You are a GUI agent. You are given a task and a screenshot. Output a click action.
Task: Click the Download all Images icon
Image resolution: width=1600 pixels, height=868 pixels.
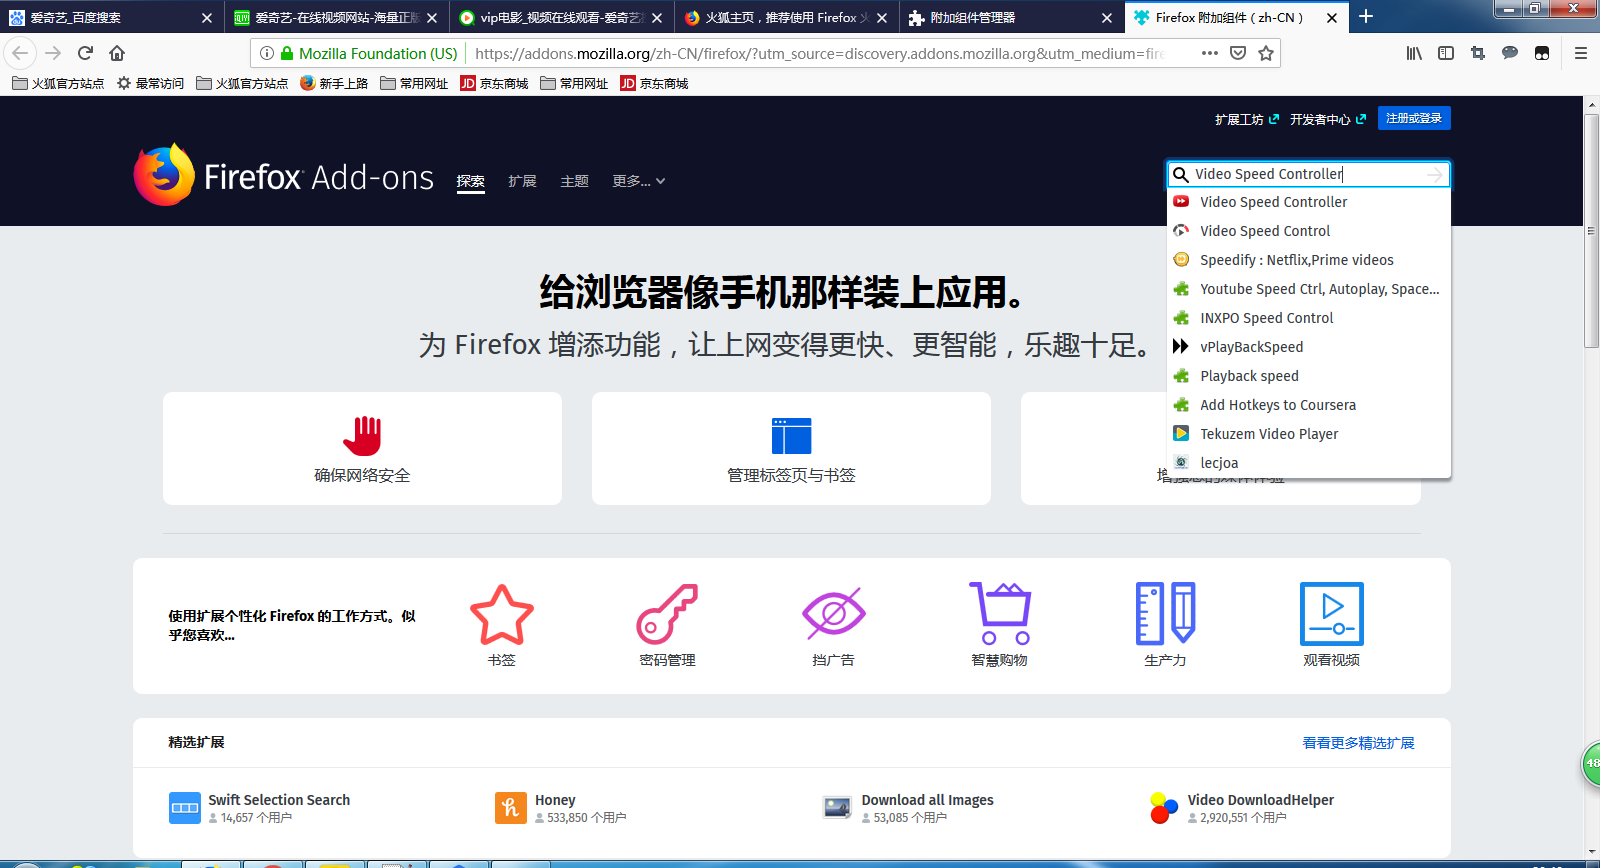pos(838,808)
